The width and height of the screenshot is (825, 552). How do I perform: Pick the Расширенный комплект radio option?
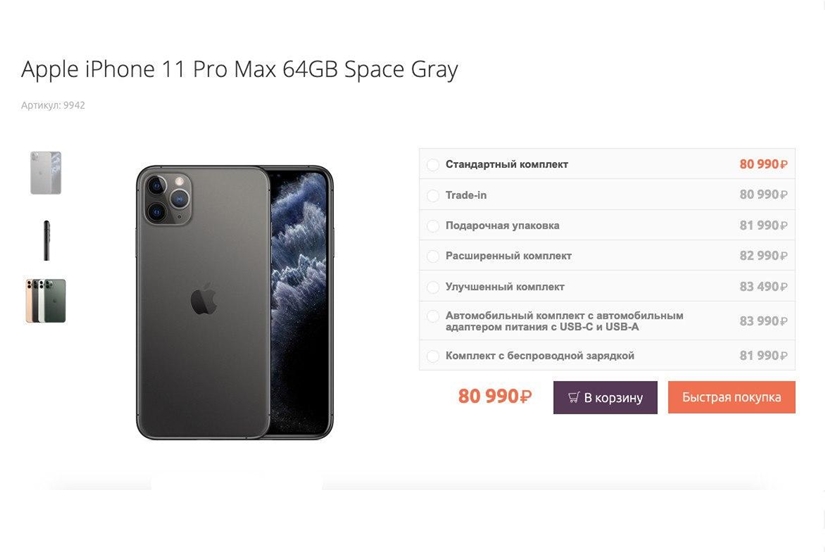[433, 256]
